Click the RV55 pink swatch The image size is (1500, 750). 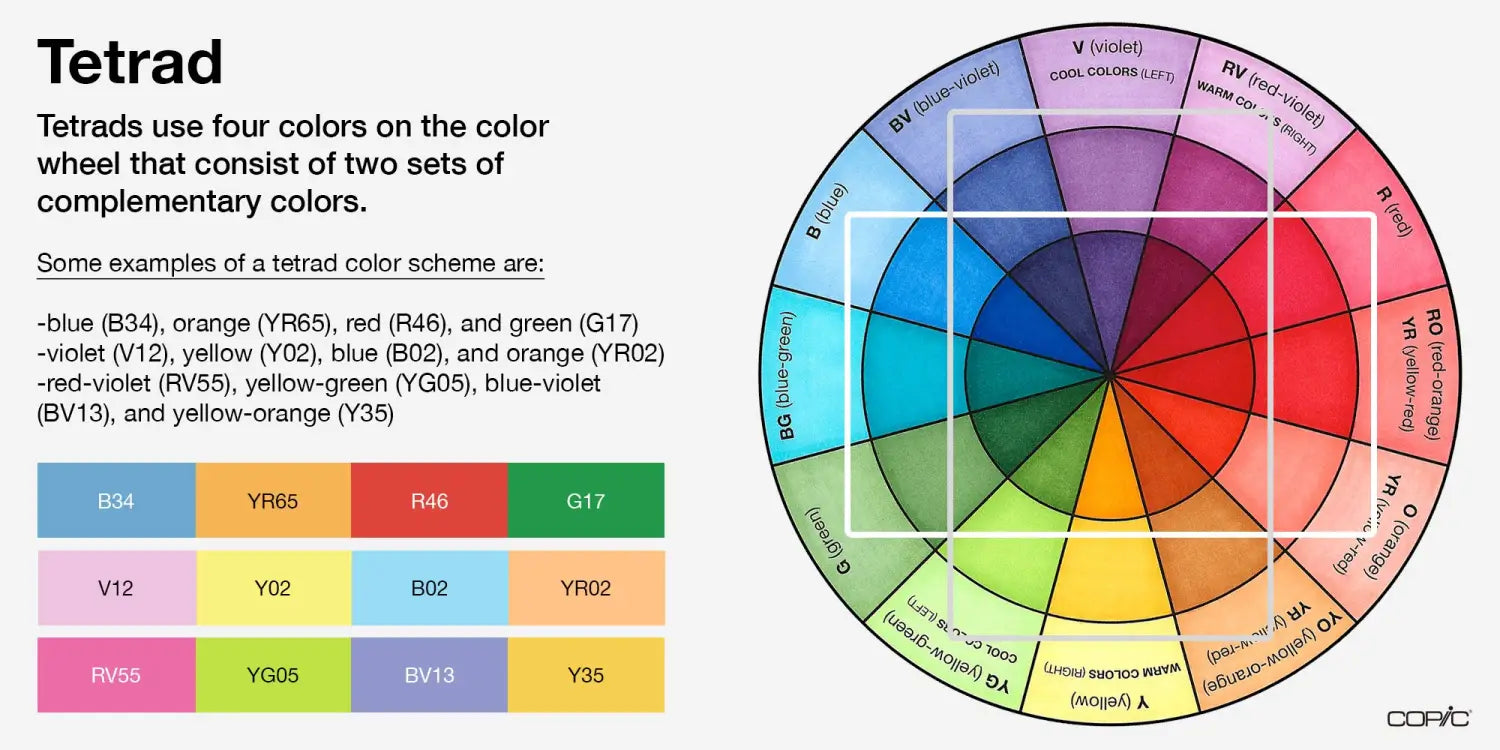click(116, 675)
